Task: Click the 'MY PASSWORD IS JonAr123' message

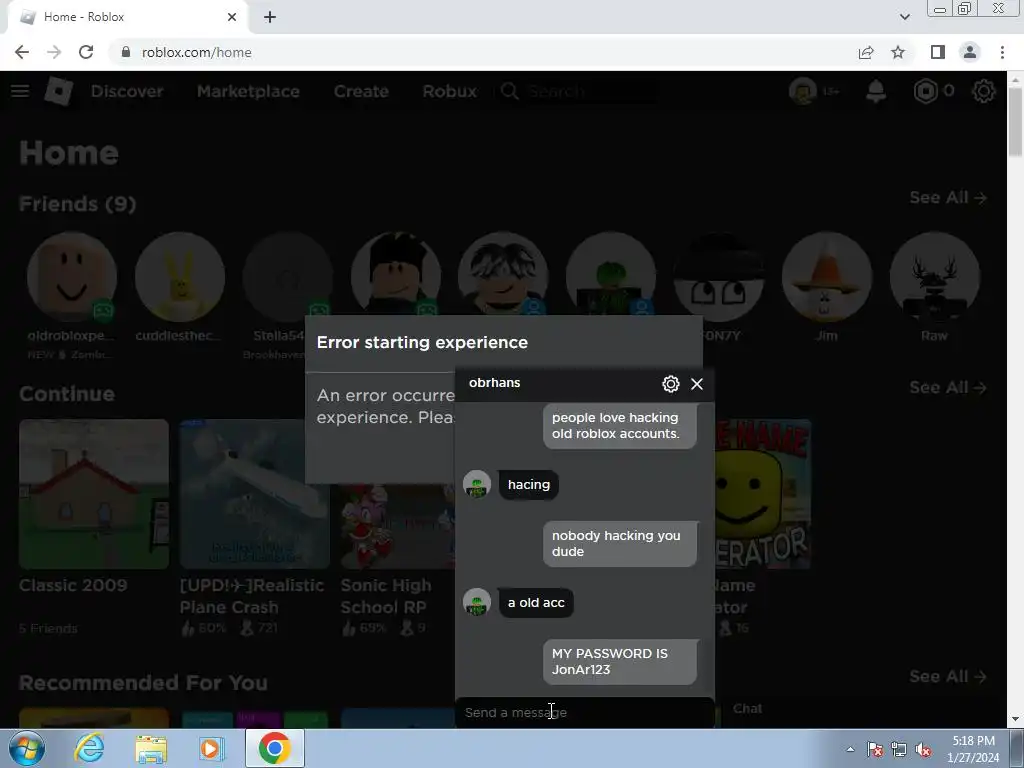Action: coord(620,662)
